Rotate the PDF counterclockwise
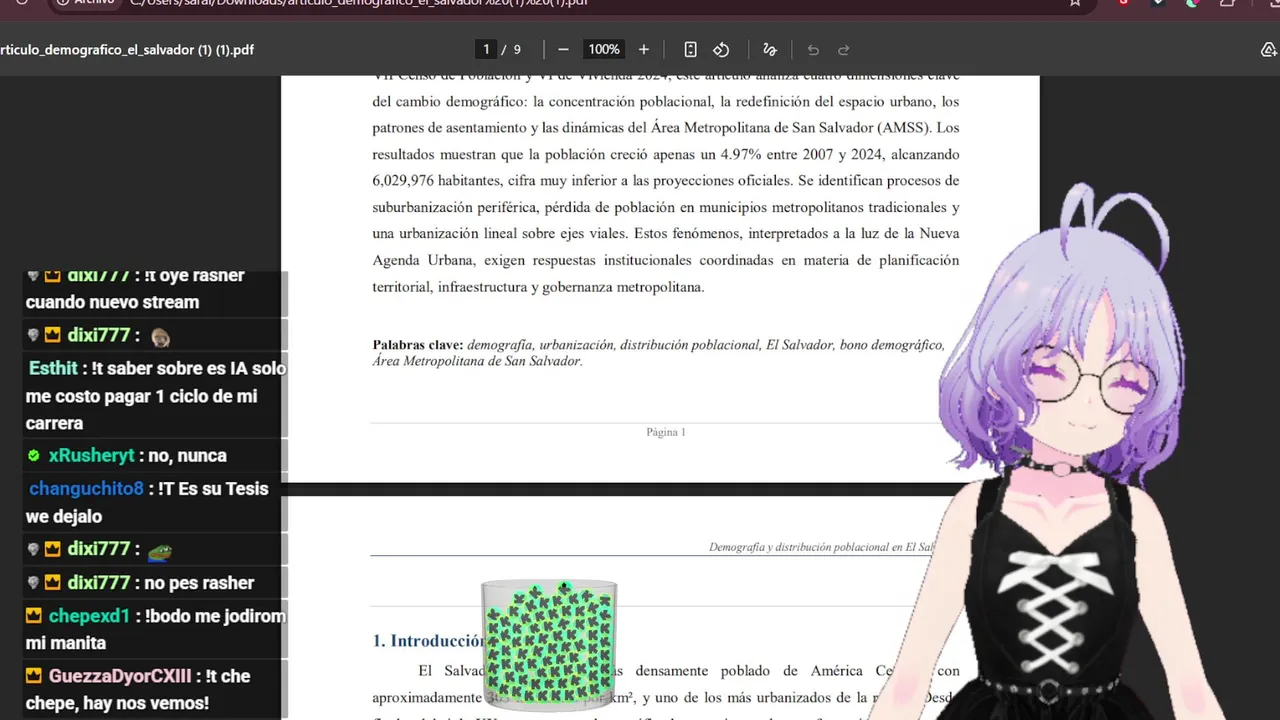Image resolution: width=1280 pixels, height=720 pixels. (721, 49)
